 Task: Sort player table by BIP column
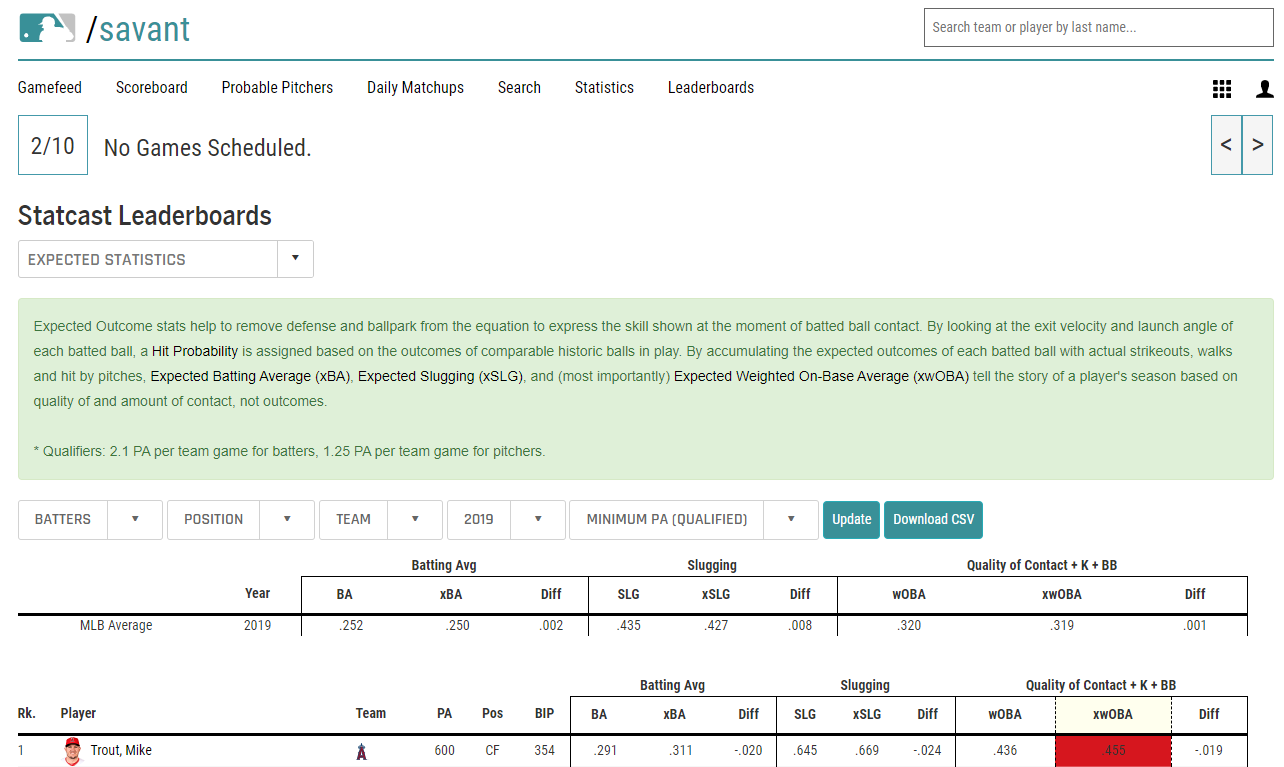coord(545,714)
